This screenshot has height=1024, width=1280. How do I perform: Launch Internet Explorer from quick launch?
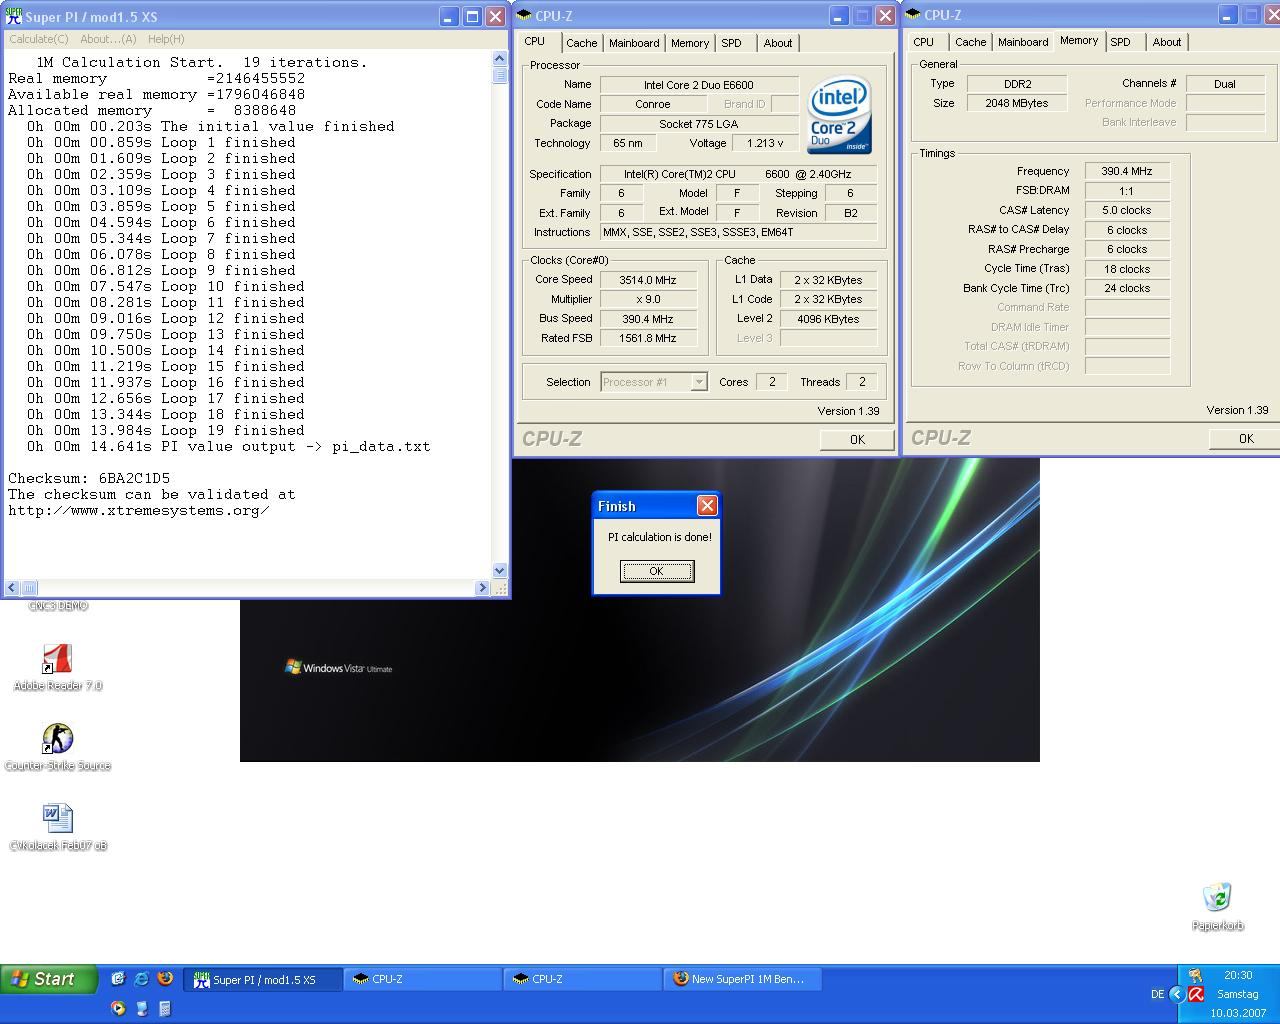141,979
